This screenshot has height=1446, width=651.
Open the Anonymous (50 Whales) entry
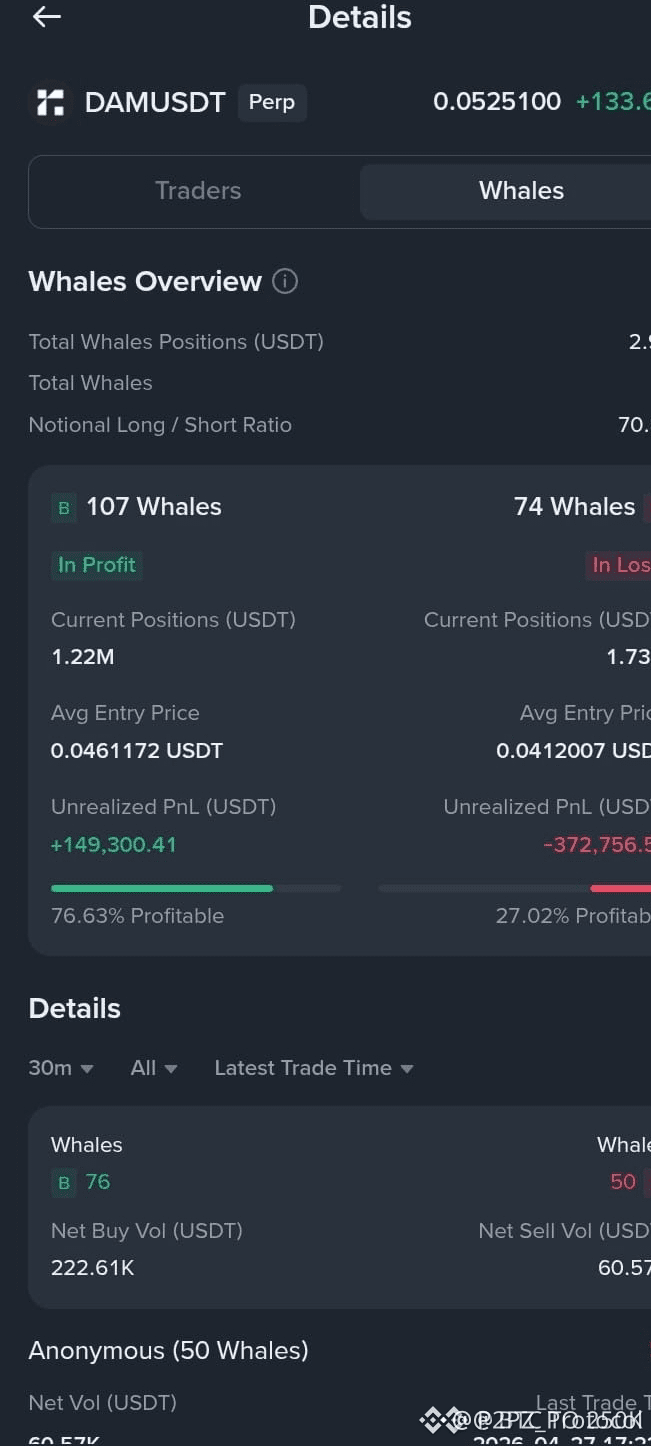(168, 1351)
